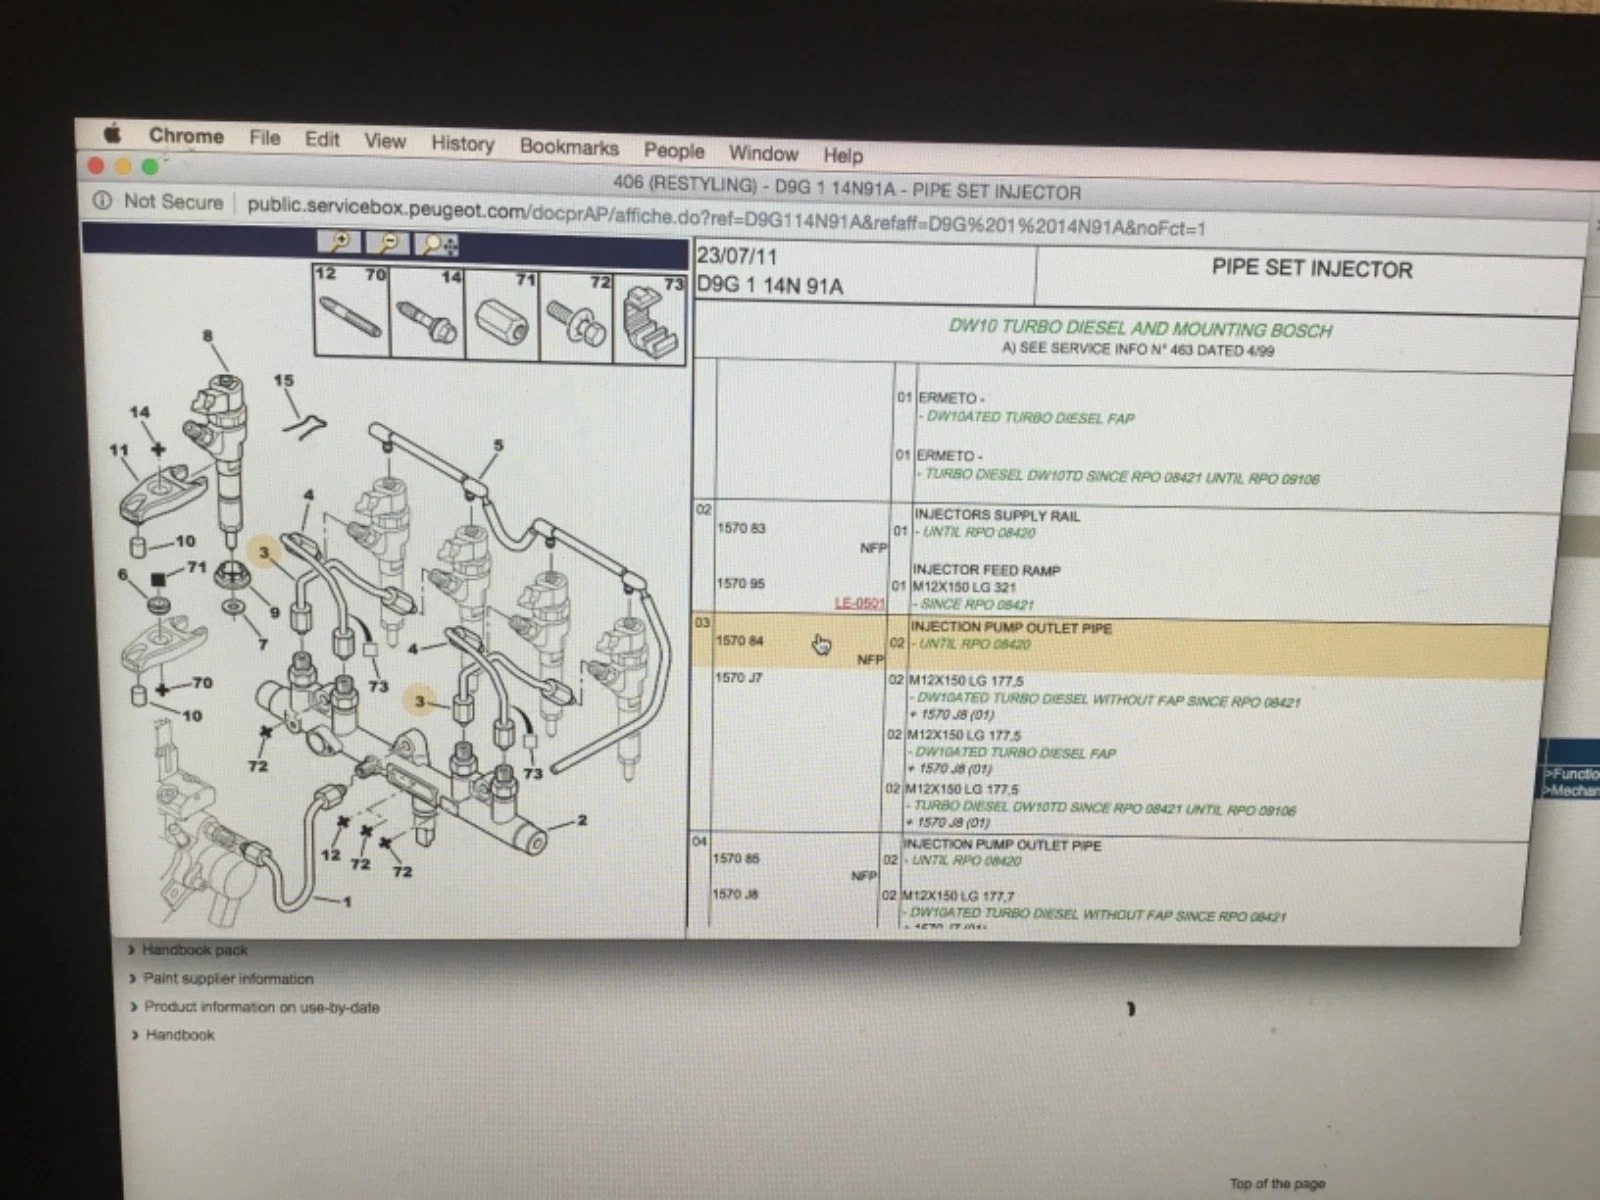Screen dimensions: 1600x1200
Task: Click callout number 2 beside the fuel rail
Action: click(582, 821)
